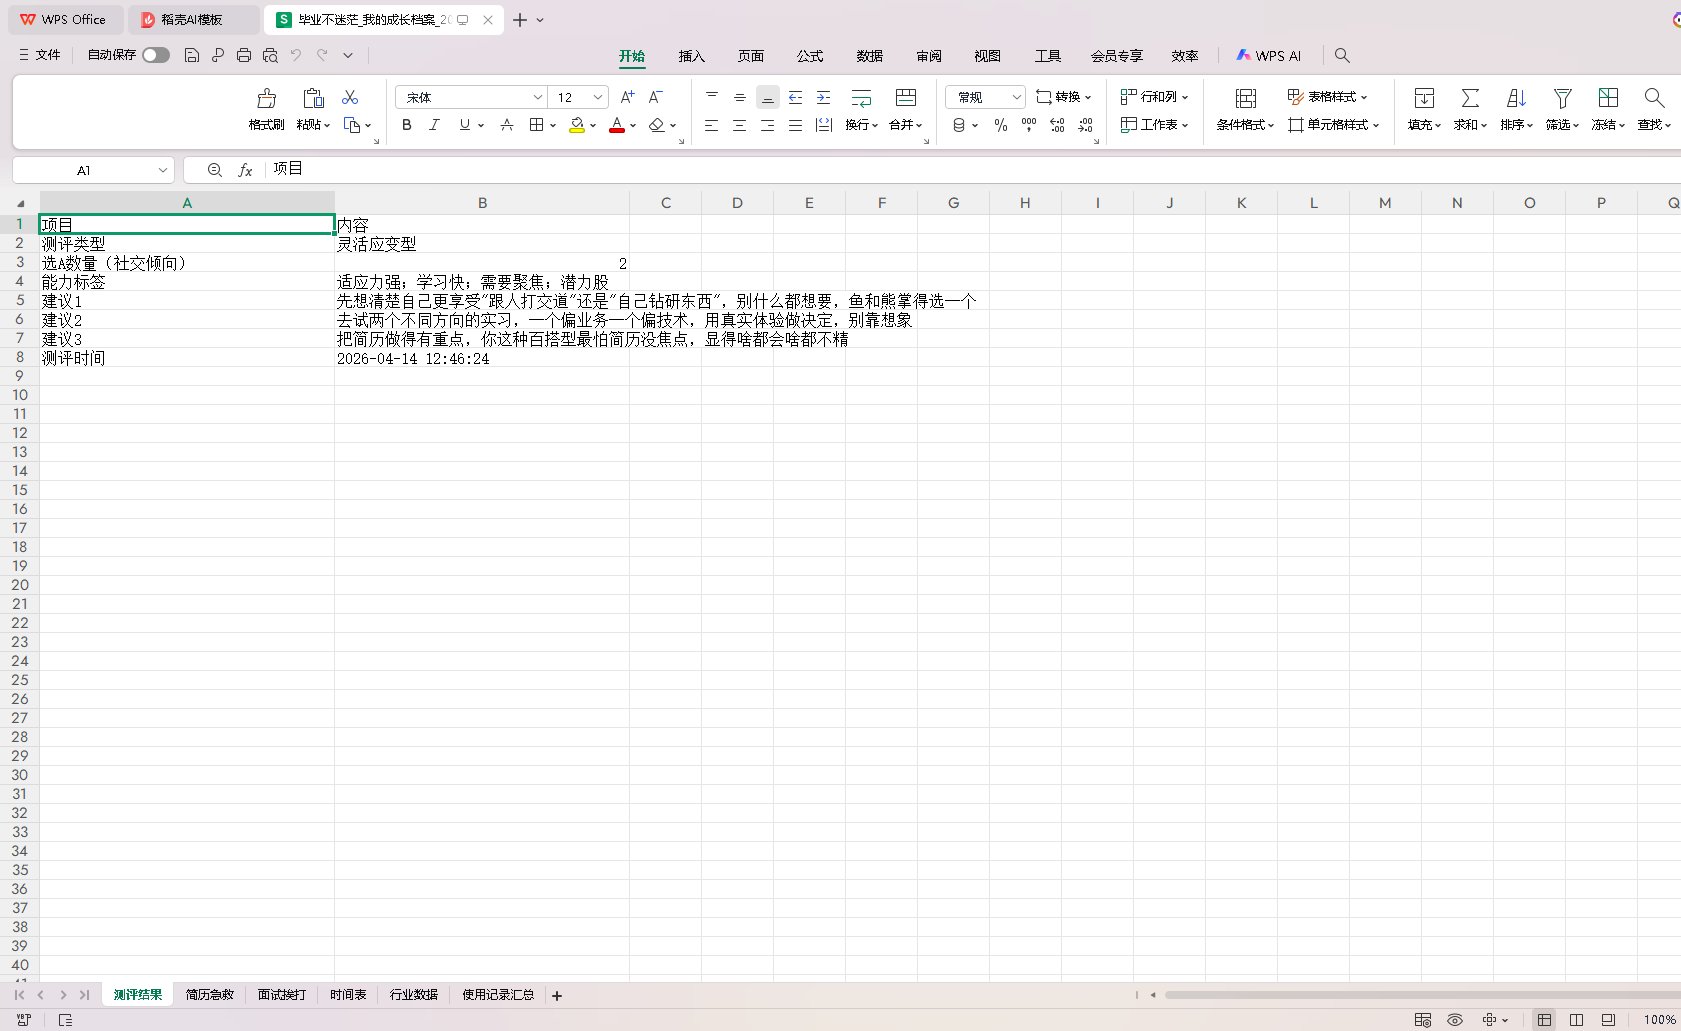This screenshot has height=1031, width=1681.
Task: Click the print icon in quick access toolbar
Action: tap(244, 55)
